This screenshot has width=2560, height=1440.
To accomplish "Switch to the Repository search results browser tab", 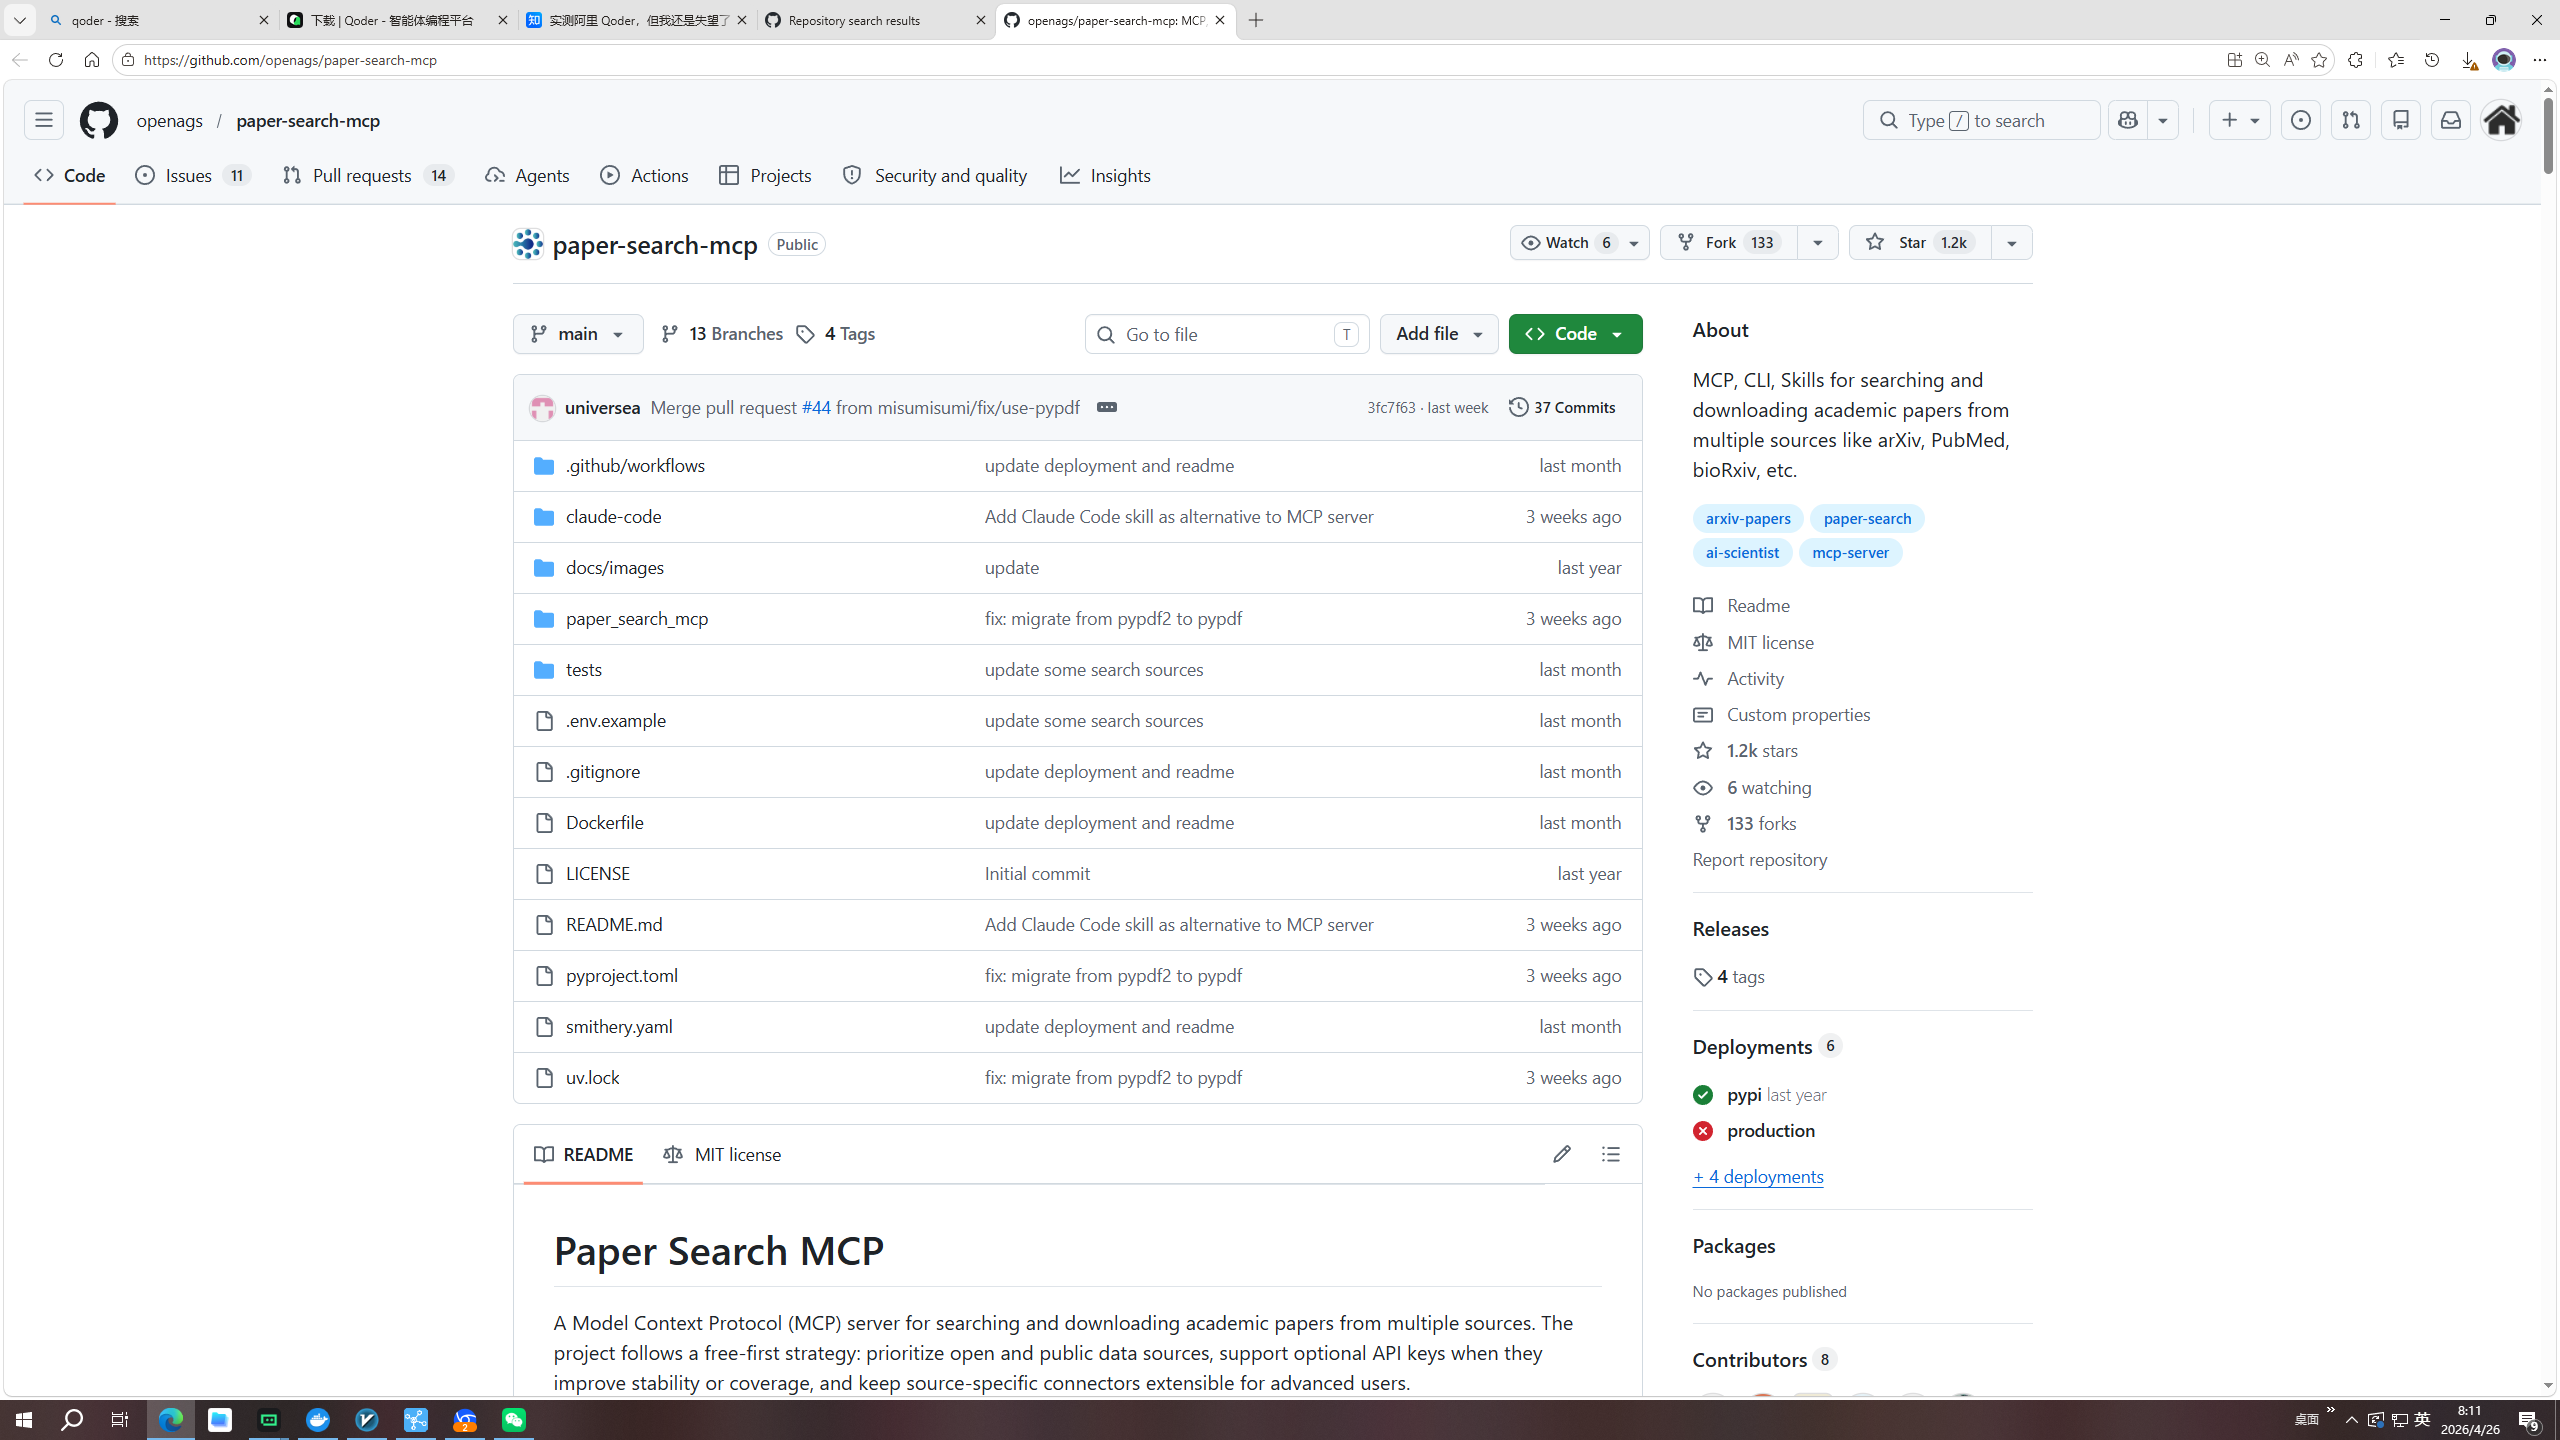I will [x=875, y=20].
